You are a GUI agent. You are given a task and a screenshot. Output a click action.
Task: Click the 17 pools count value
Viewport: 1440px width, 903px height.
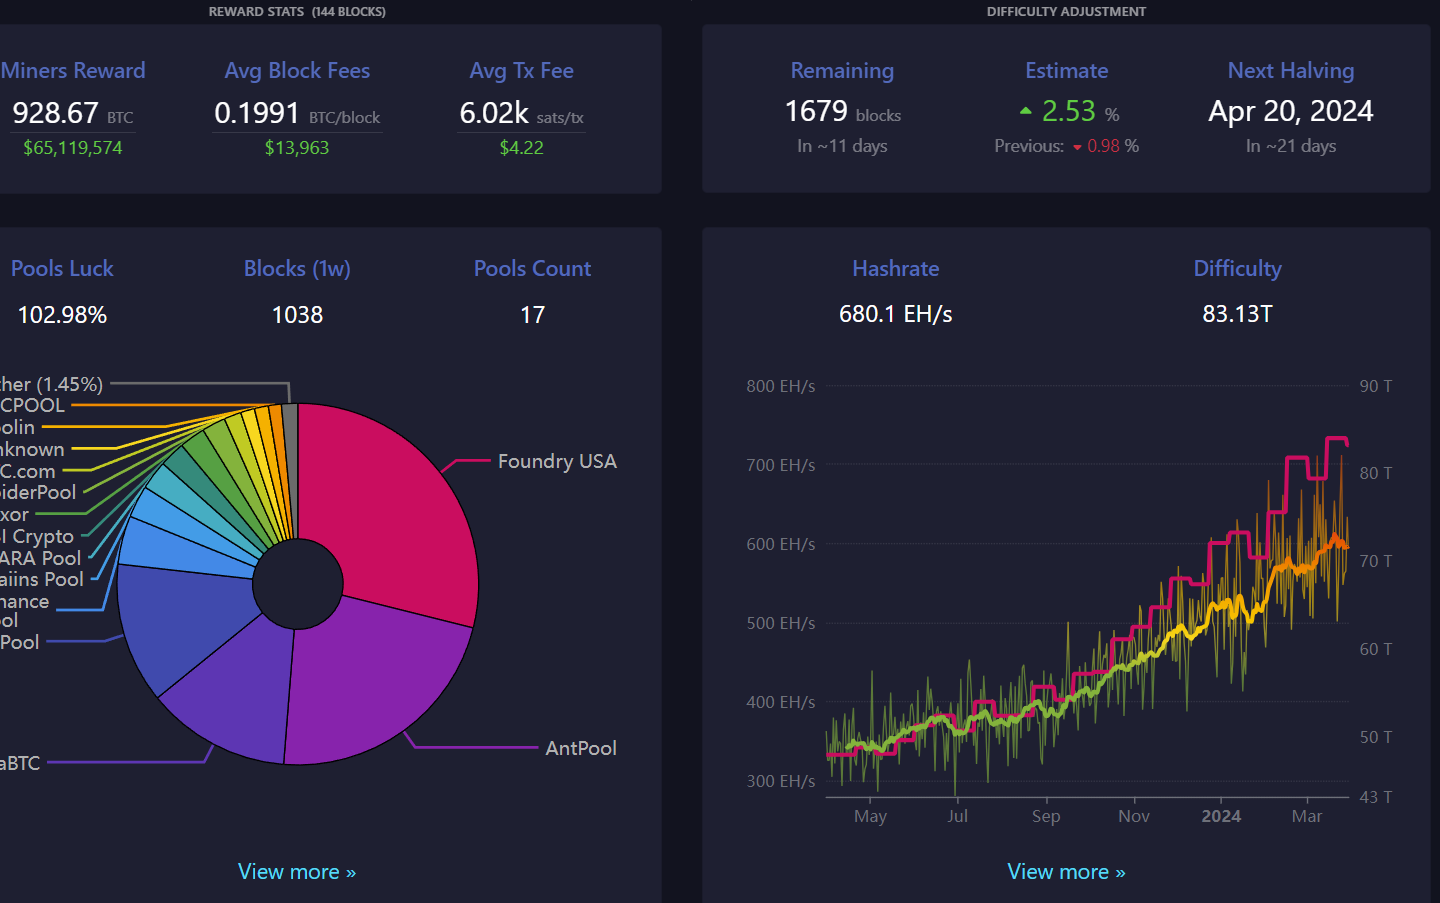(x=532, y=315)
